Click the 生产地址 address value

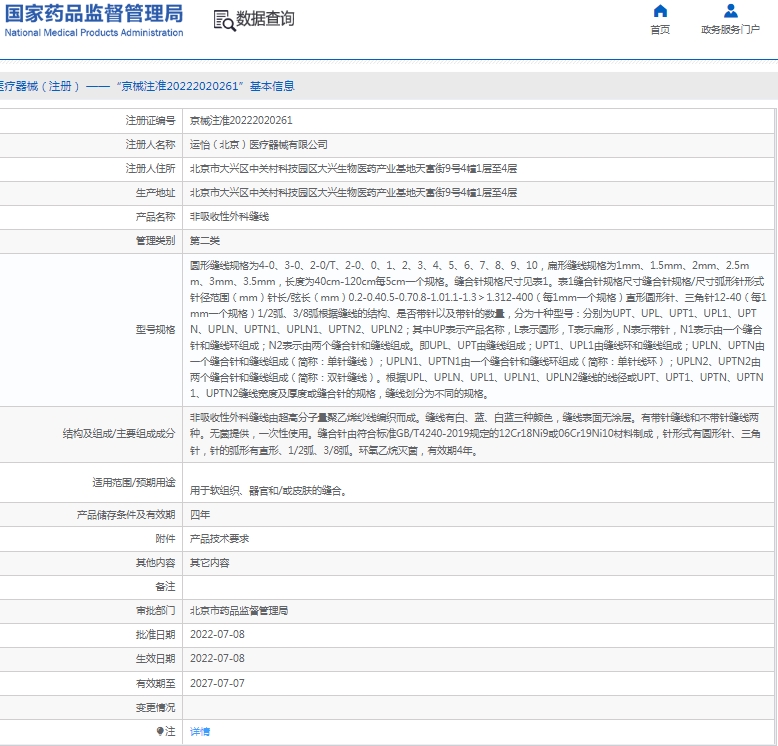tap(353, 192)
